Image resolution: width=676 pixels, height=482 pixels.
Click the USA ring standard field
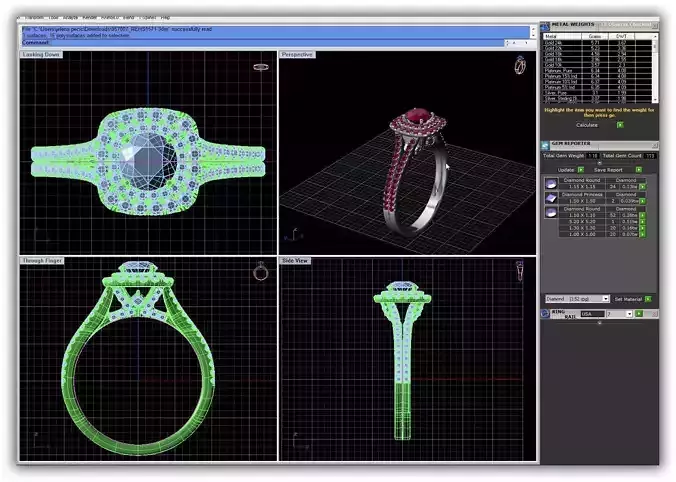pos(592,314)
